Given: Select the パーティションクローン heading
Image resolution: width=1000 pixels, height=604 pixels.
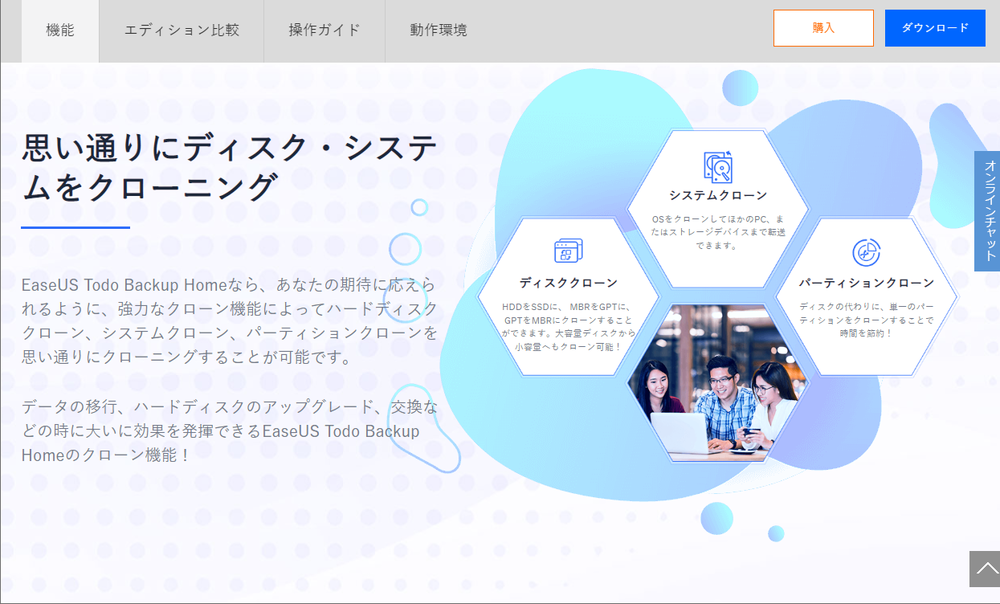Looking at the screenshot, I should click(866, 283).
